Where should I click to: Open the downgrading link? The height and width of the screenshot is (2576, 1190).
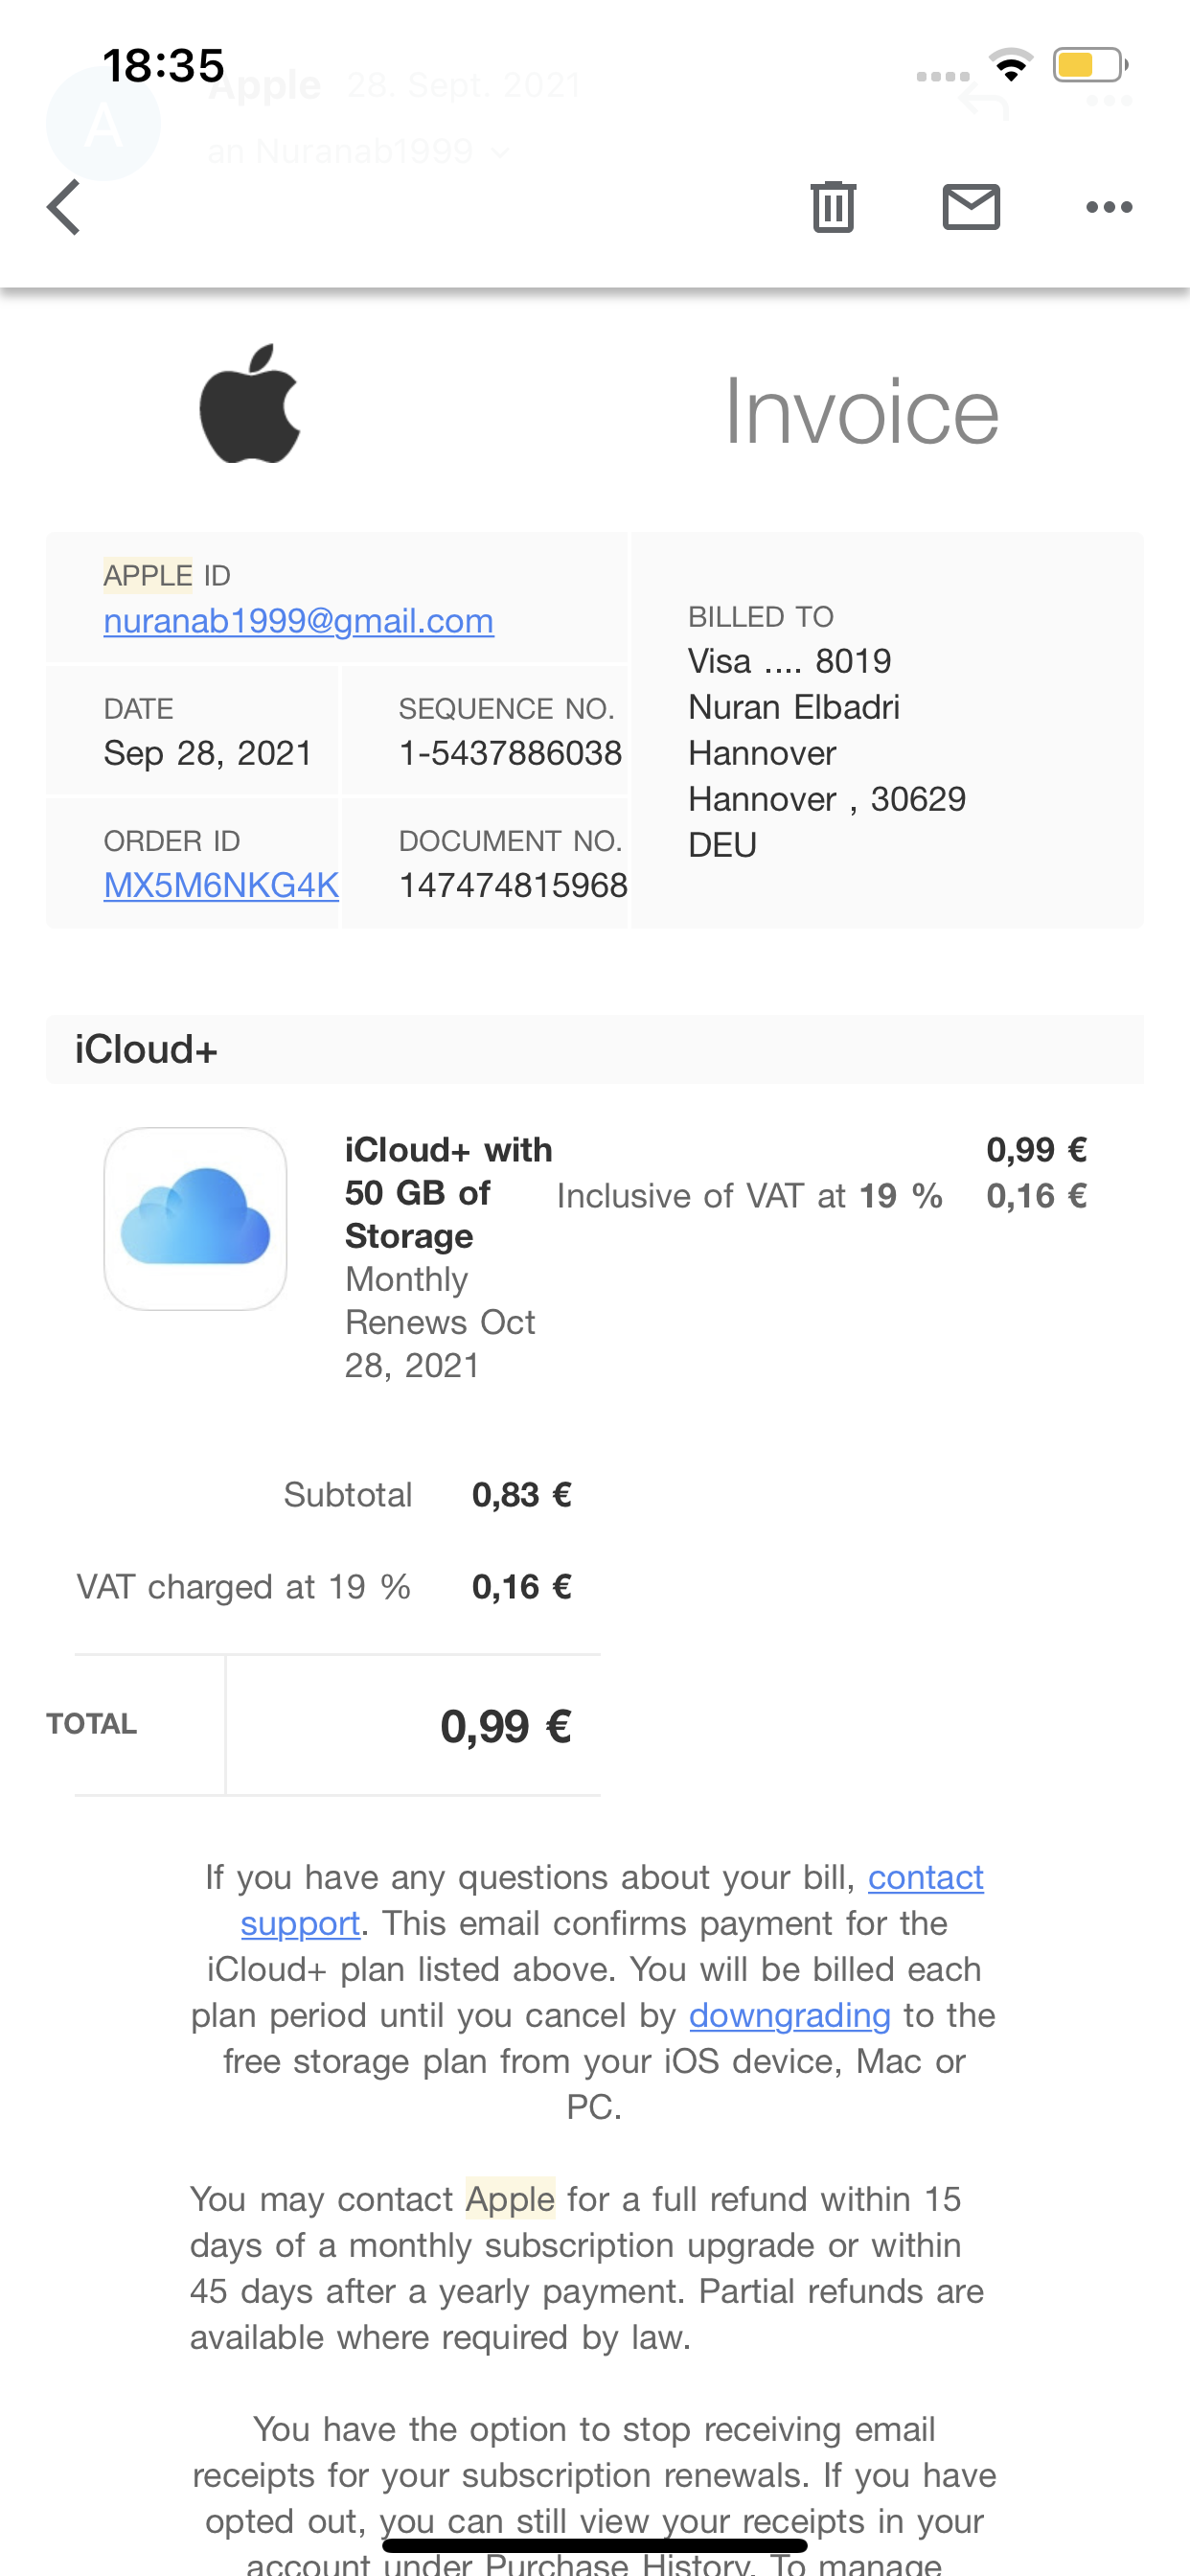pyautogui.click(x=789, y=2015)
